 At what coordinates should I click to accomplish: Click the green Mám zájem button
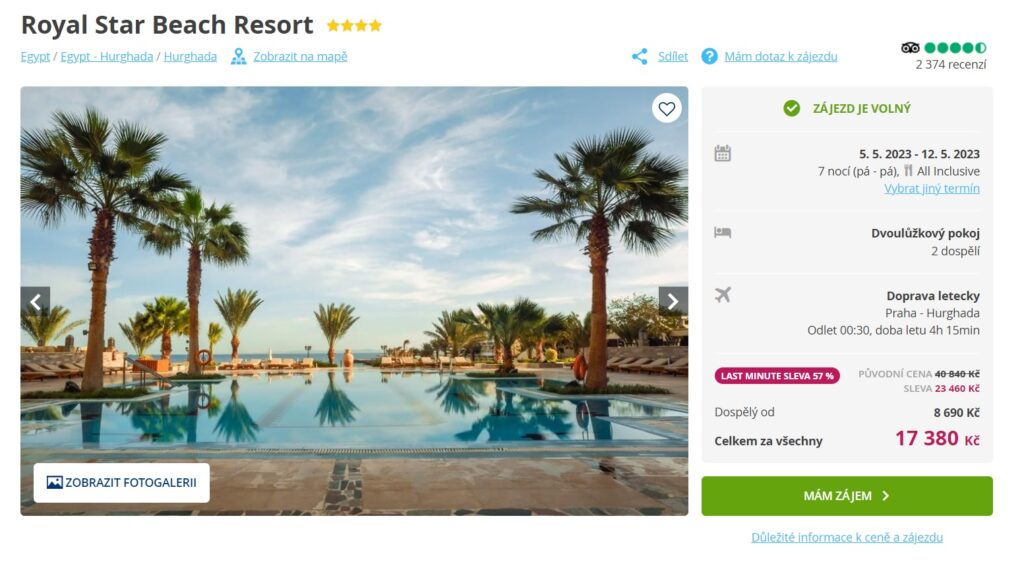pos(847,496)
